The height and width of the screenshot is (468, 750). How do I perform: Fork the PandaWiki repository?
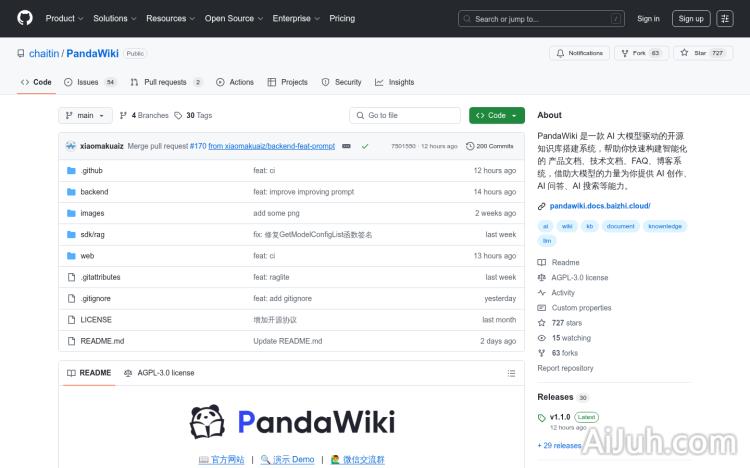click(x=641, y=53)
